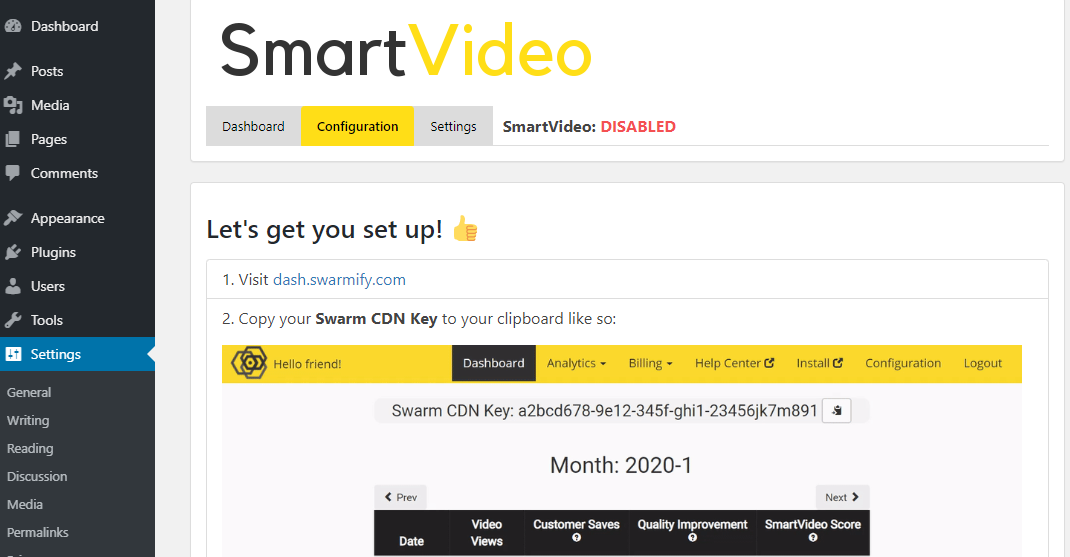Open Reading settings submenu
This screenshot has width=1070, height=557.
tap(30, 448)
